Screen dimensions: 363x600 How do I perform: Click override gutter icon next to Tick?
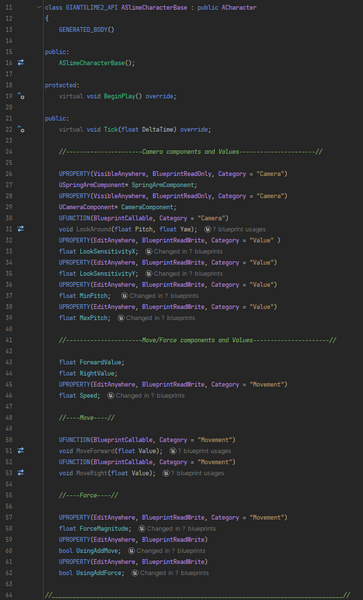click(21, 129)
